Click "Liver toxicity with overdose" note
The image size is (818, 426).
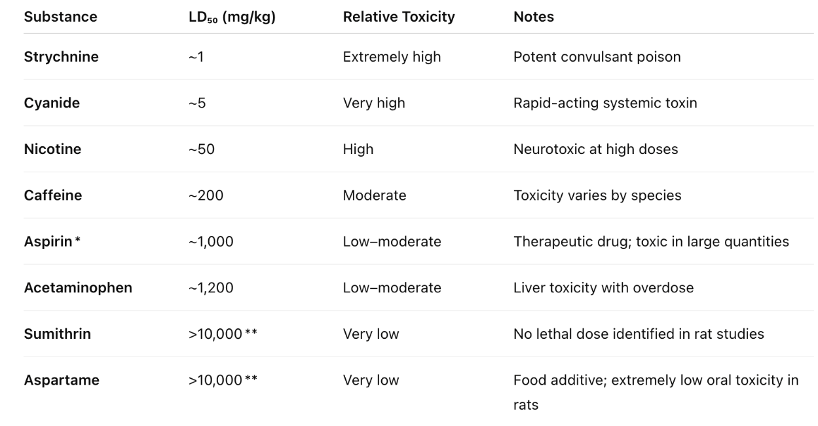tap(603, 288)
